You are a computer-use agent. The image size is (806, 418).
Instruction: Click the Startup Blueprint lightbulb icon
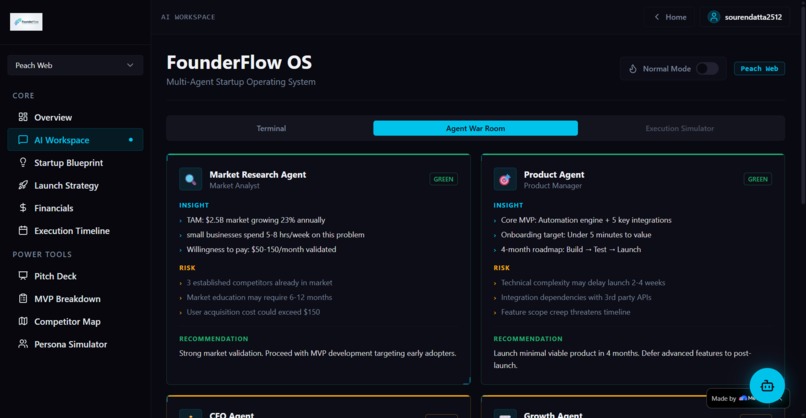[x=23, y=162]
